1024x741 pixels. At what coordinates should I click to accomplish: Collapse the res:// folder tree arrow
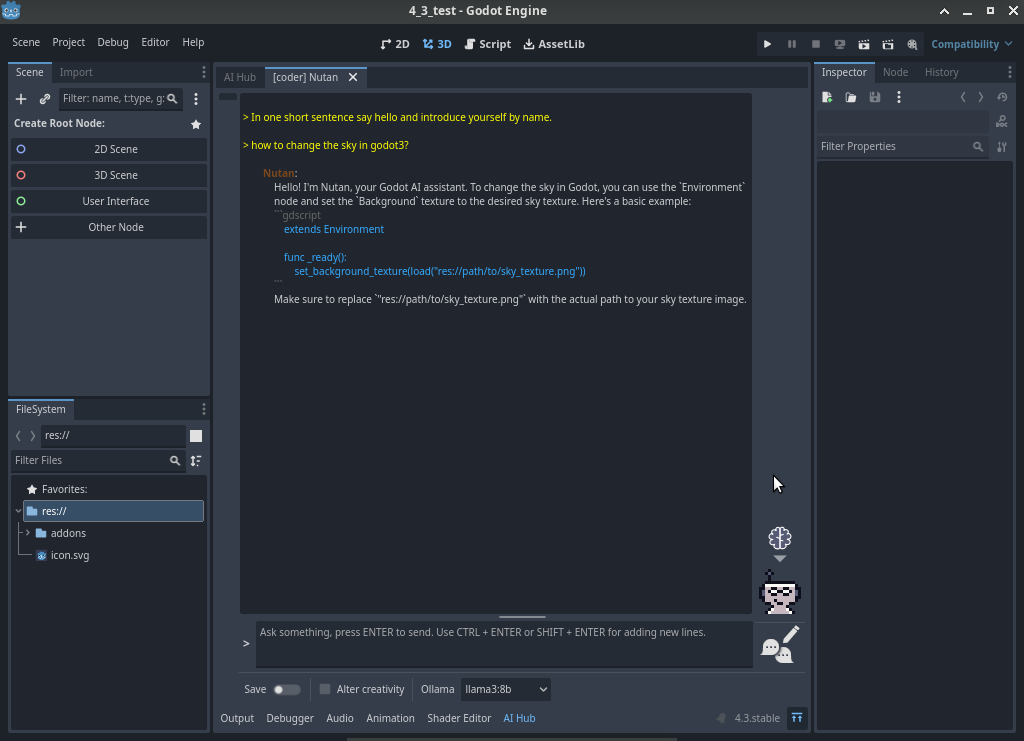[x=18, y=511]
